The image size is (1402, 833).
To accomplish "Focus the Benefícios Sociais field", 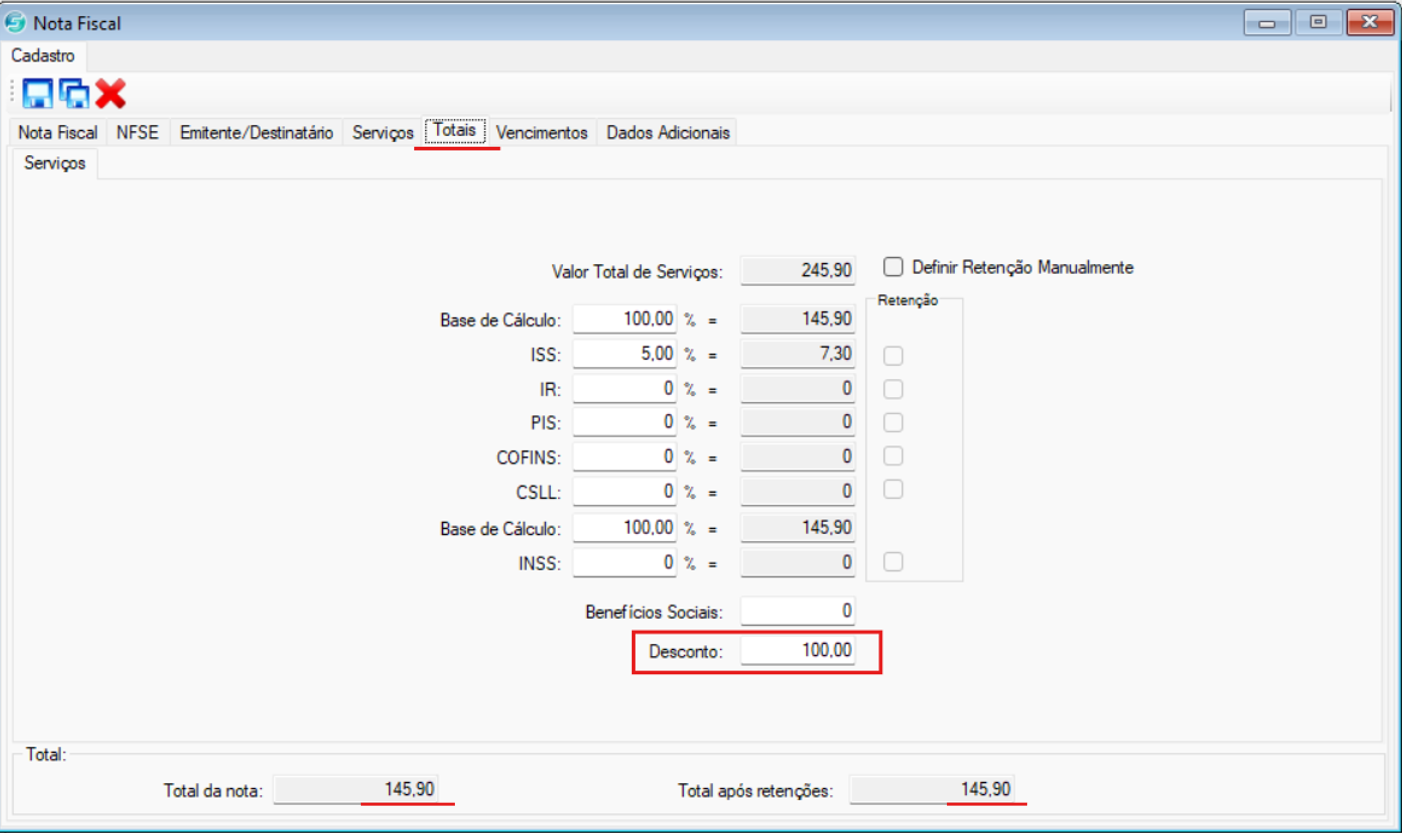I will pos(798,610).
